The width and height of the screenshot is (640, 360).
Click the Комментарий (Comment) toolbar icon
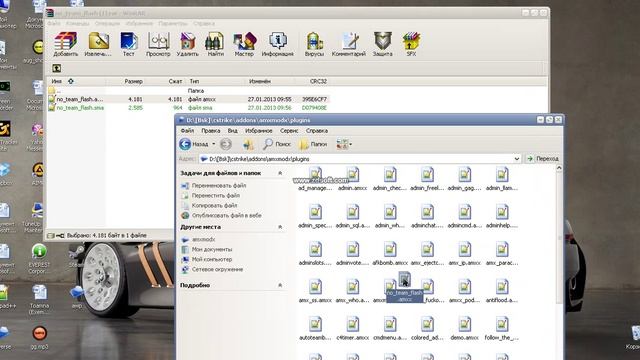tap(349, 44)
